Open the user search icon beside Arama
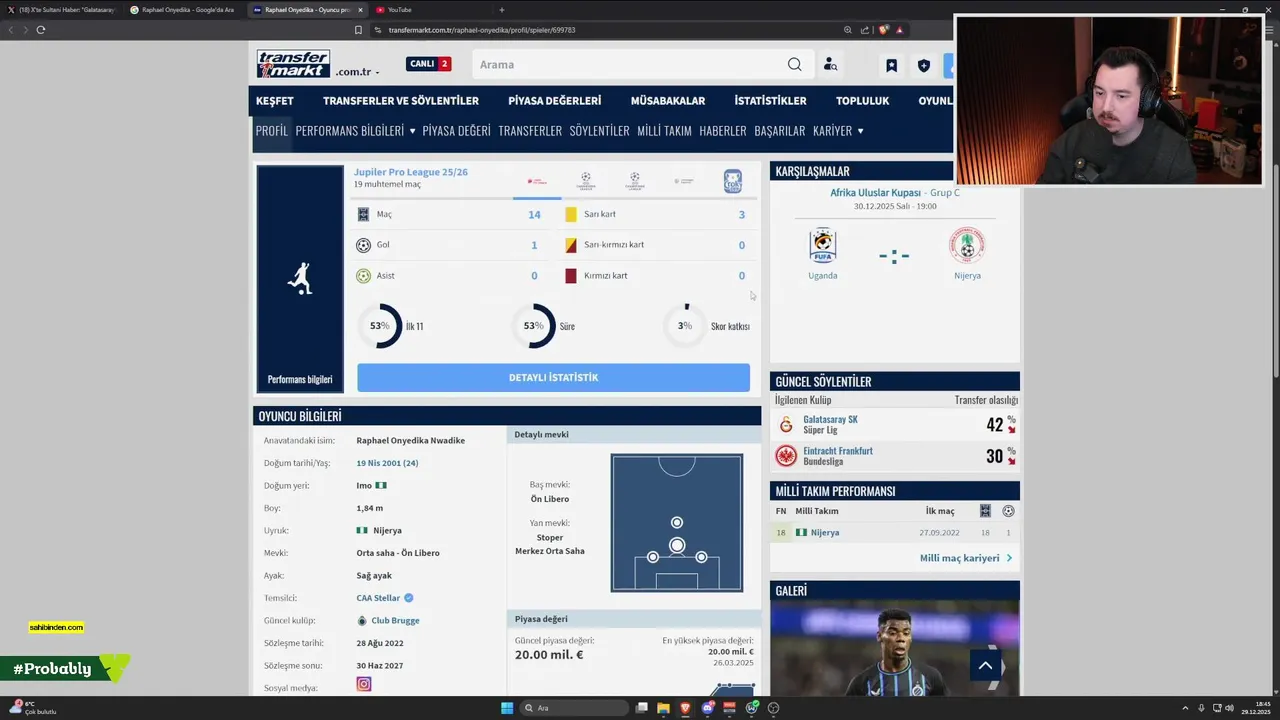Viewport: 1280px width, 720px height. coord(830,64)
